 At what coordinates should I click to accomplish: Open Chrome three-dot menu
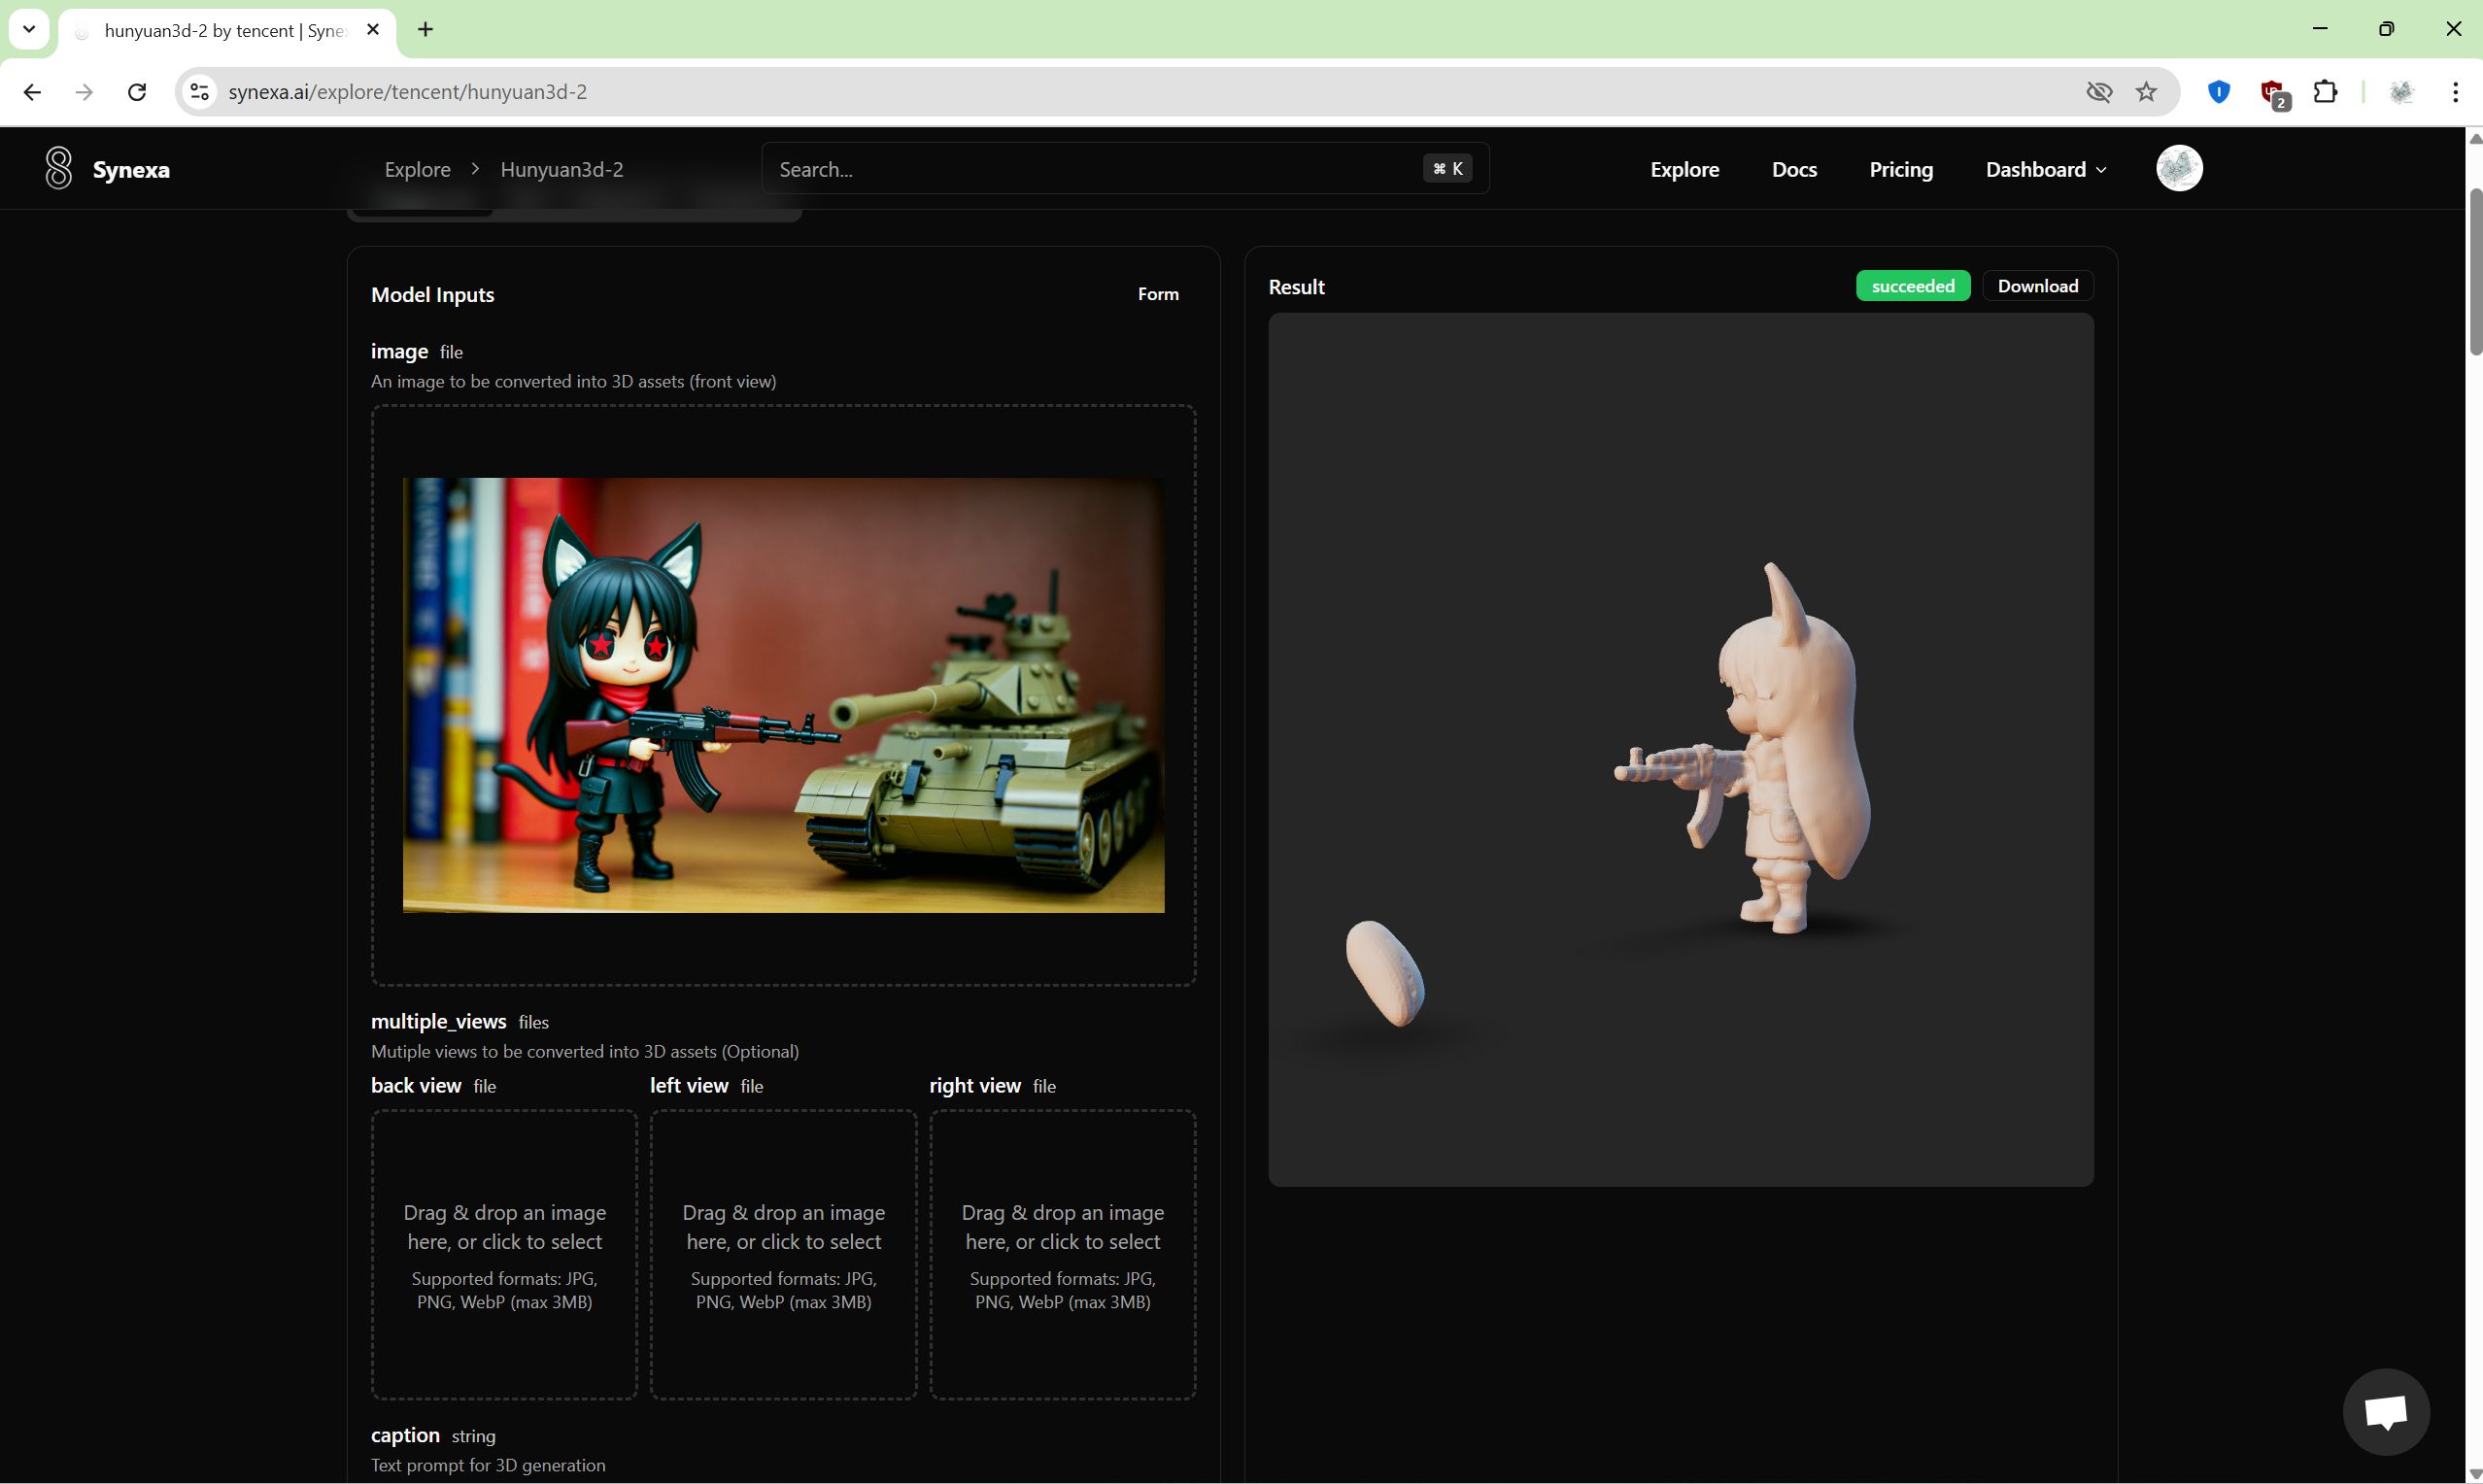click(2455, 92)
